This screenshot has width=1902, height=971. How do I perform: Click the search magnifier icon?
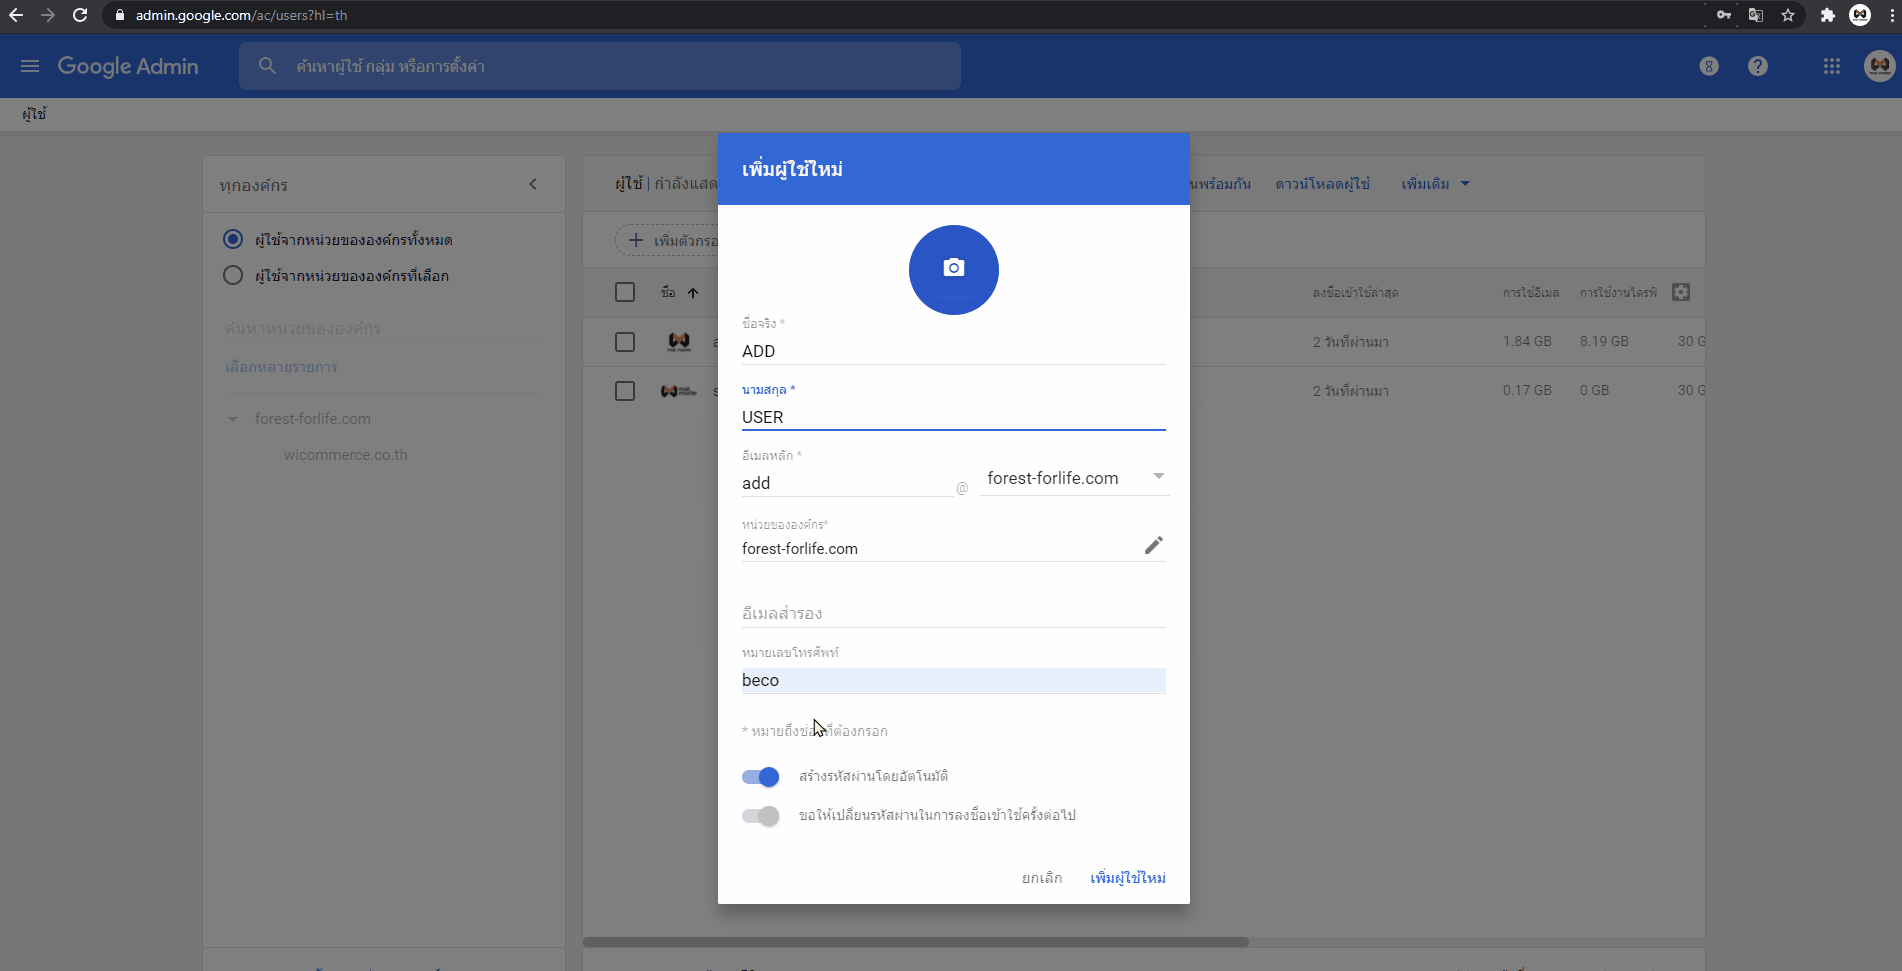267,66
